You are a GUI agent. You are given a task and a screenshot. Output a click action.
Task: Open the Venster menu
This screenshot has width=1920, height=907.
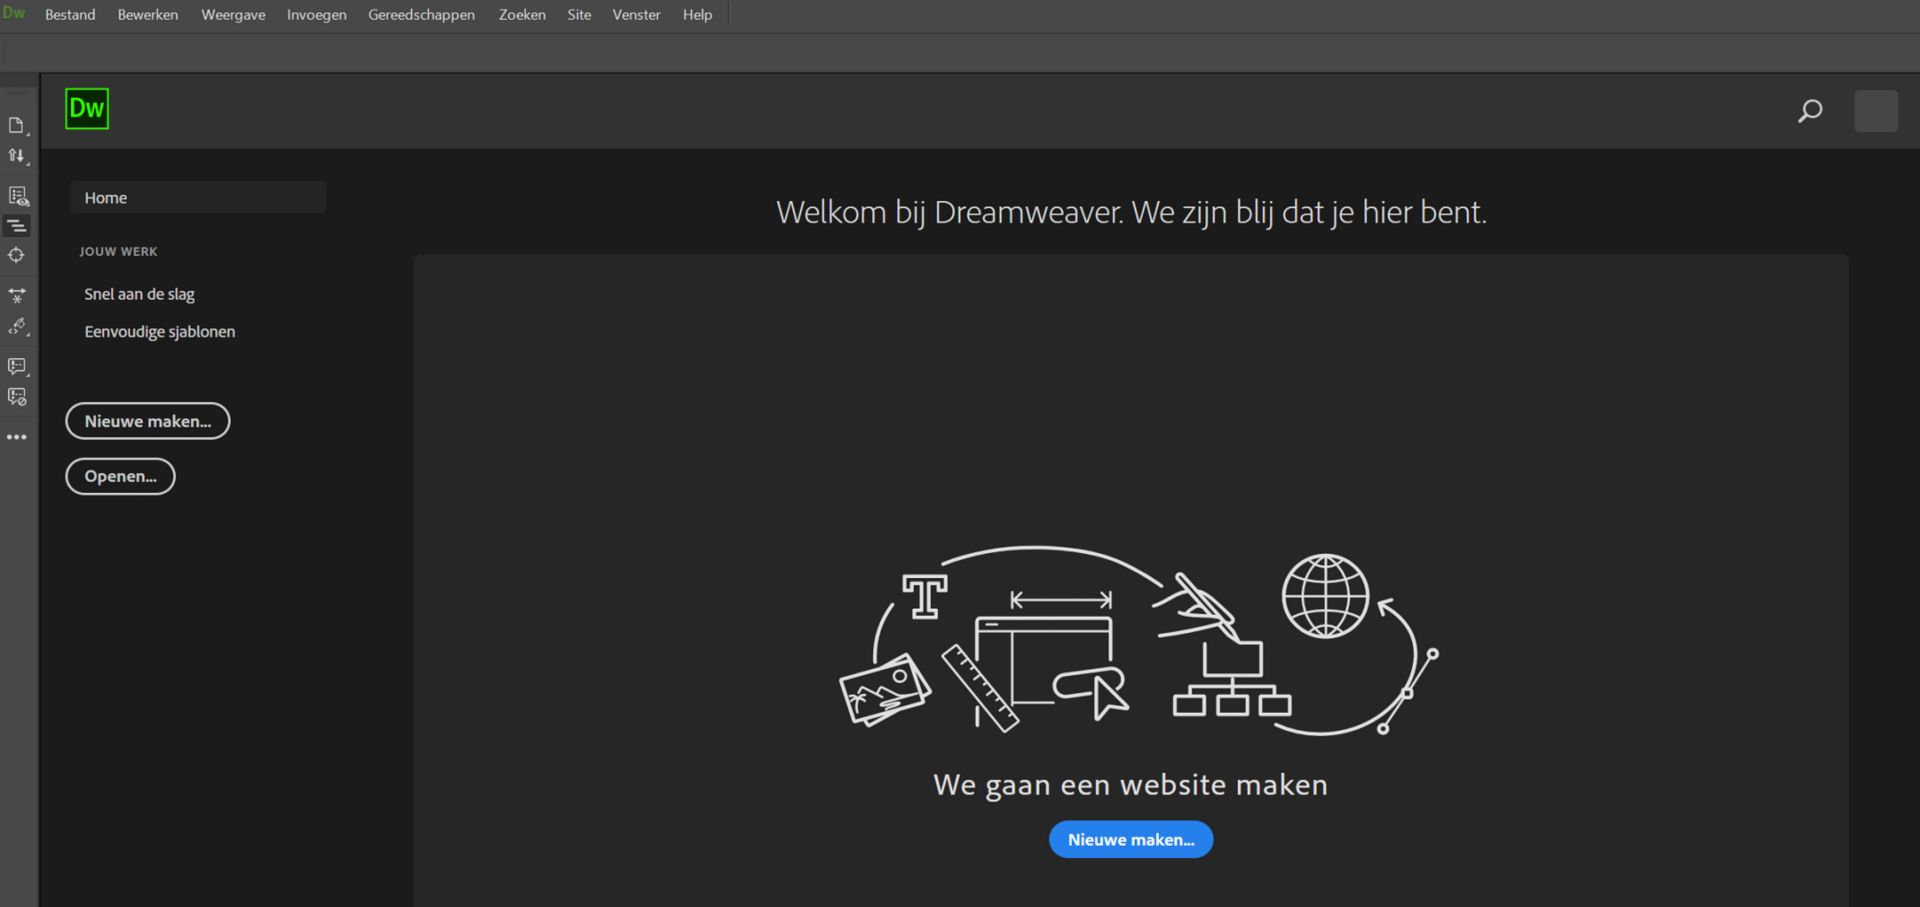[x=636, y=14]
